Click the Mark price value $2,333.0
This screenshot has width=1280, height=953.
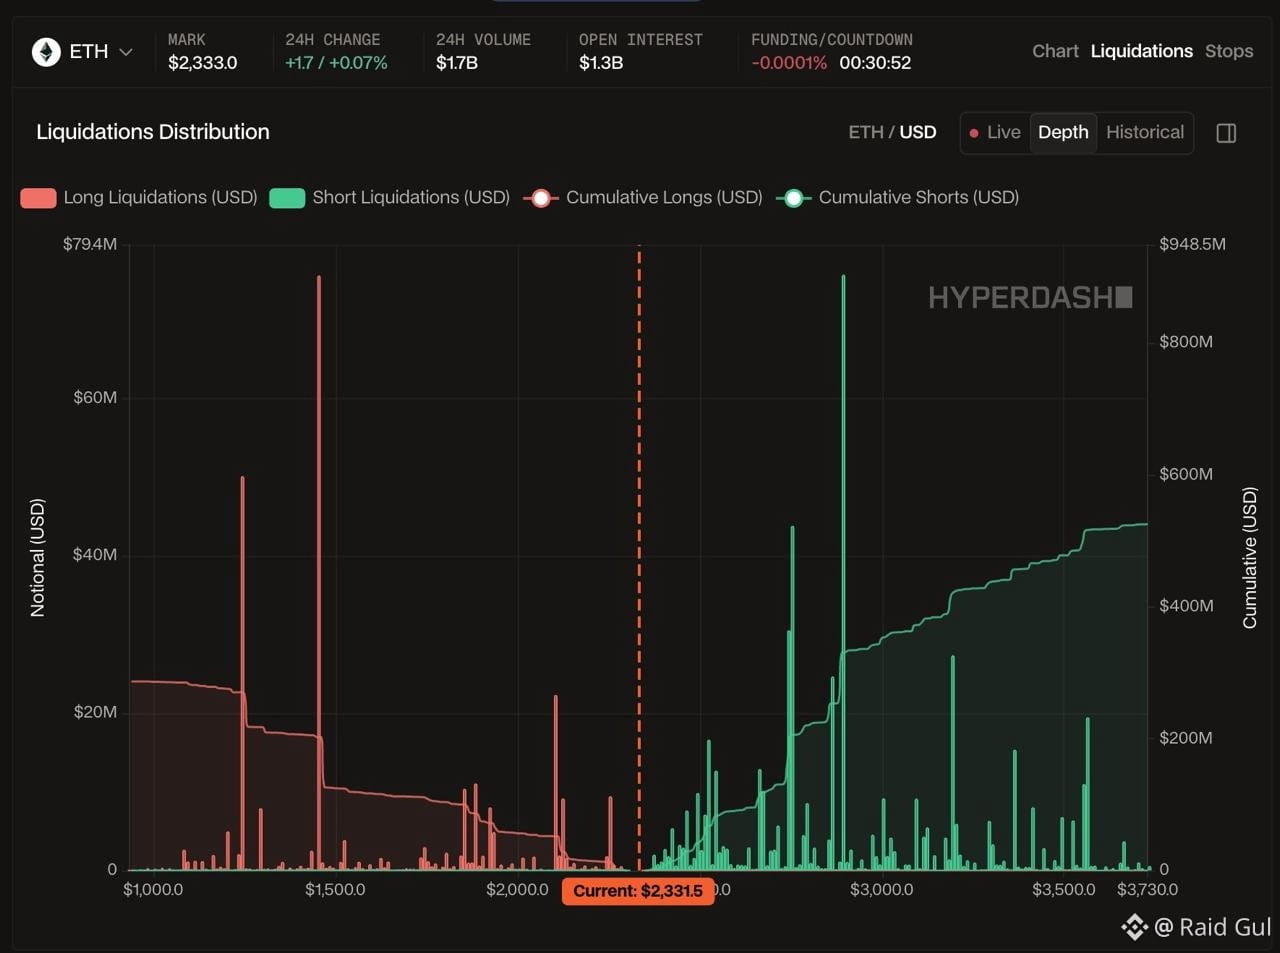pyautogui.click(x=203, y=63)
